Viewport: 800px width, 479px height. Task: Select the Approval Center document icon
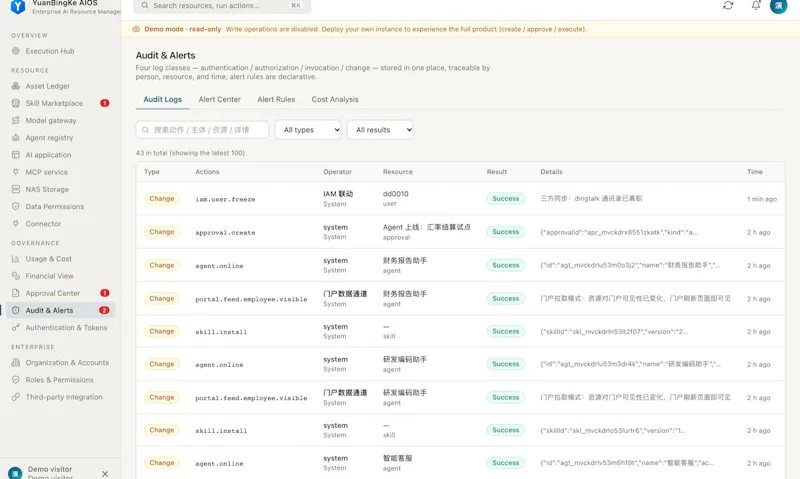16,293
